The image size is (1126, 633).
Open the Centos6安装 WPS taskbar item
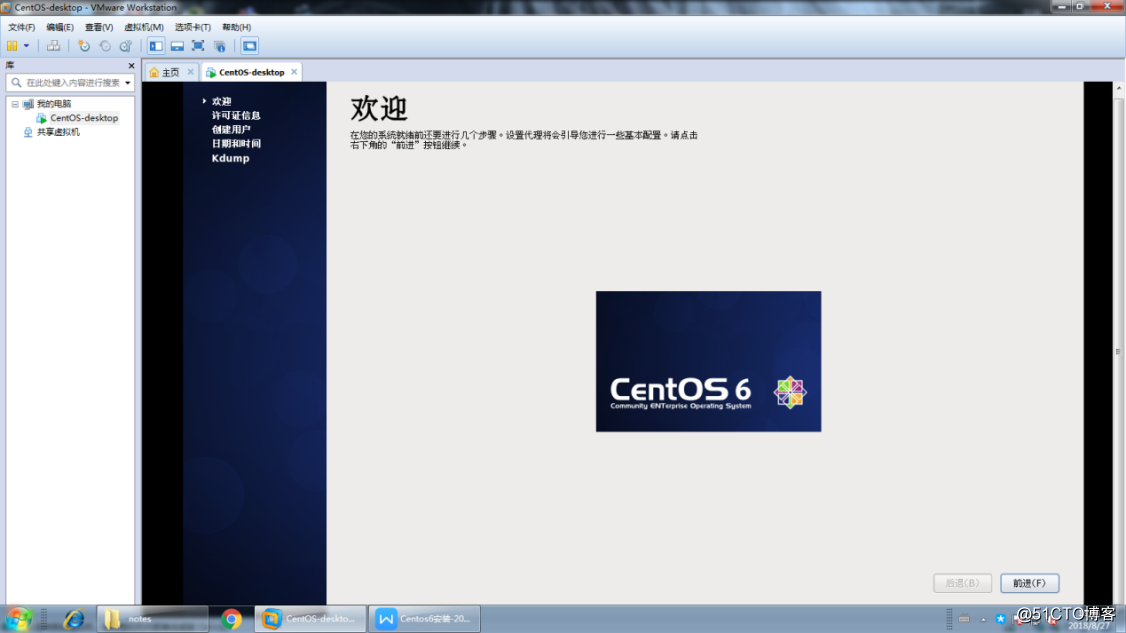(x=424, y=619)
